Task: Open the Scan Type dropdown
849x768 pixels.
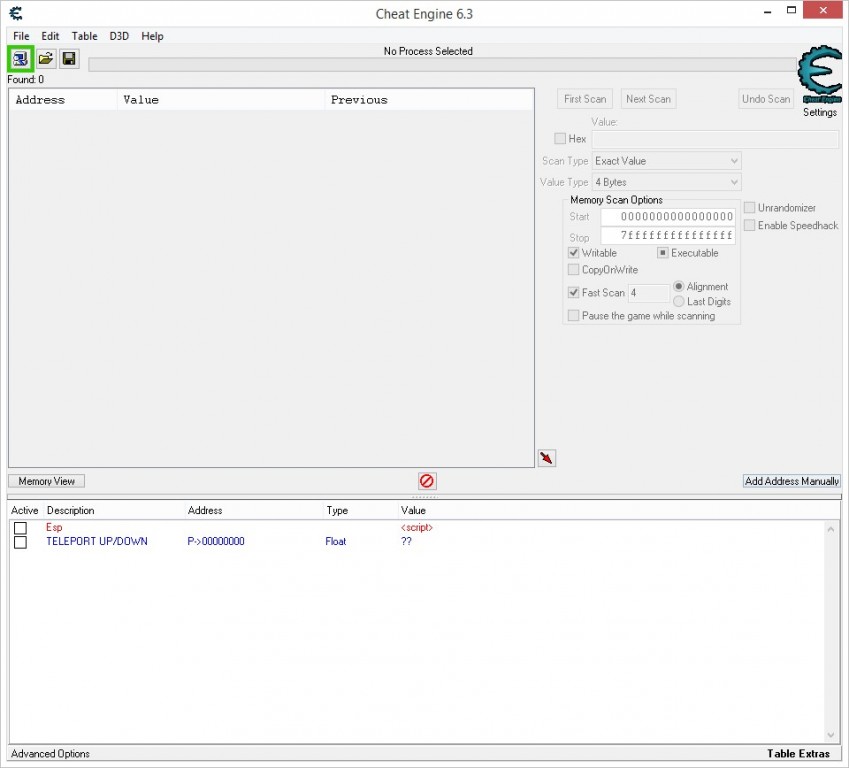Action: [667, 161]
